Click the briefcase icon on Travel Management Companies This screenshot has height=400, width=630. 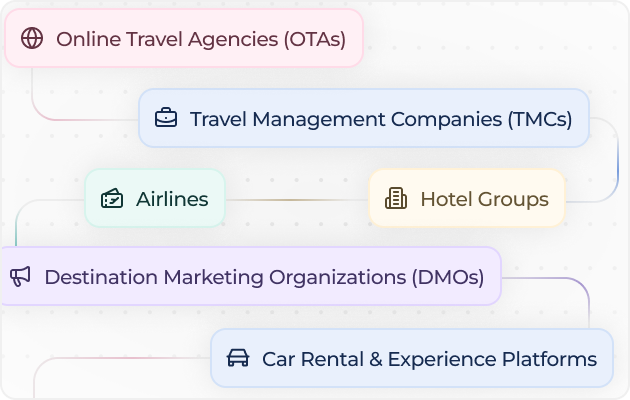click(166, 119)
